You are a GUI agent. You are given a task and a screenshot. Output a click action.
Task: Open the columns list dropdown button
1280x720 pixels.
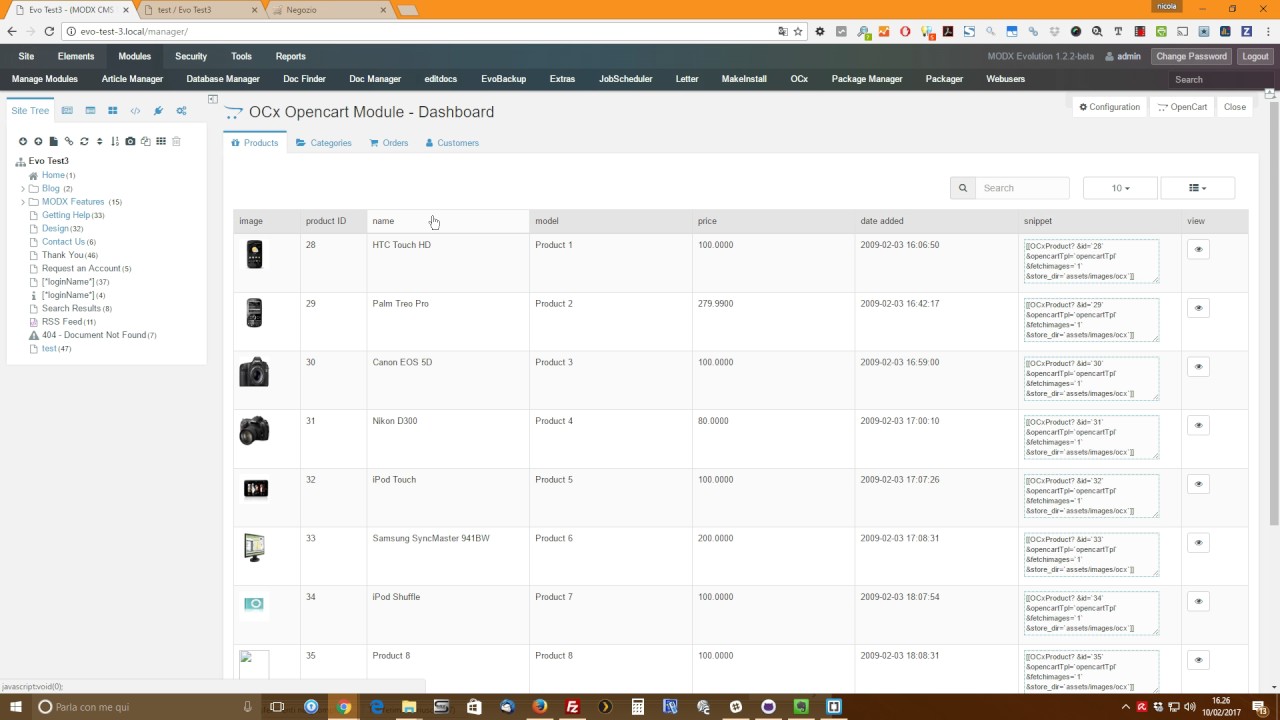coord(1197,188)
